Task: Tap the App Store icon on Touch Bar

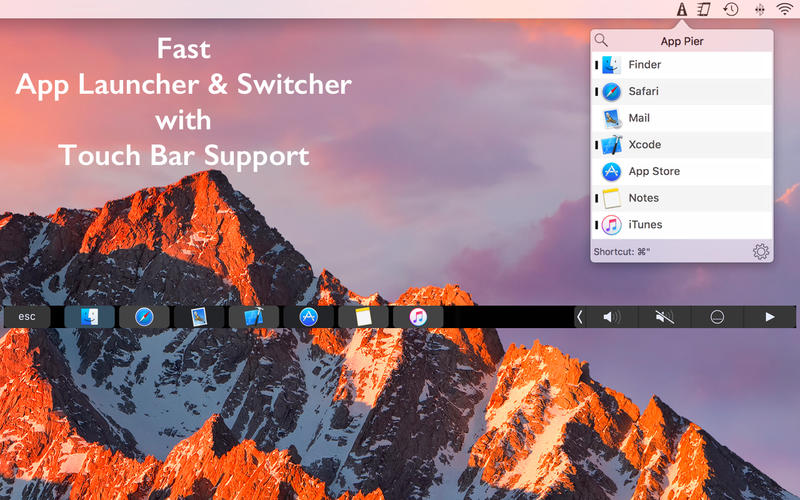Action: [308, 317]
